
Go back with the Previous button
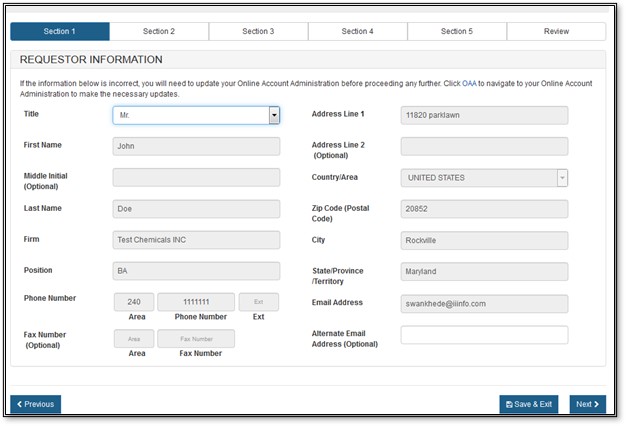point(36,404)
